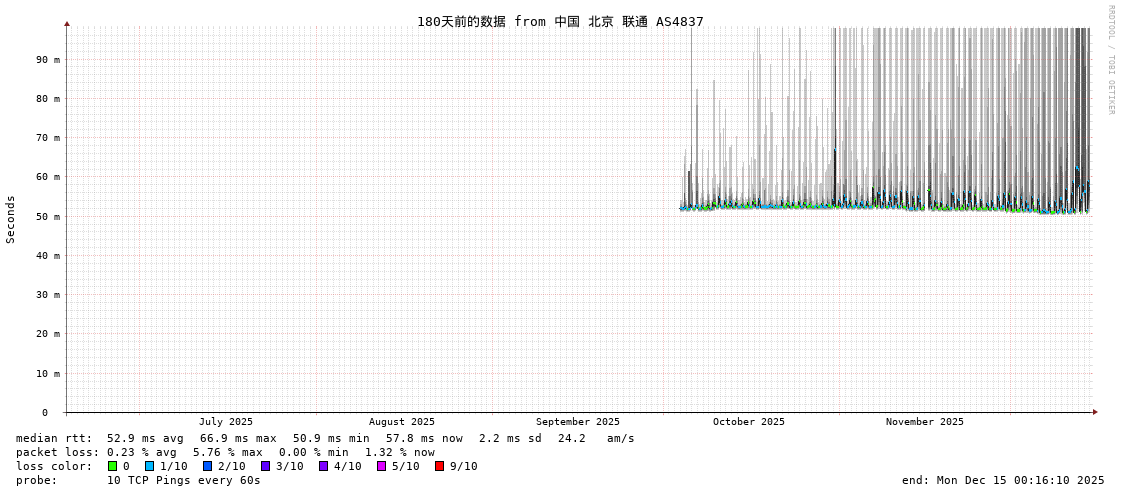Click the magenta 5/10 loss swatch
This screenshot has width=1121, height=494.
coord(381,466)
